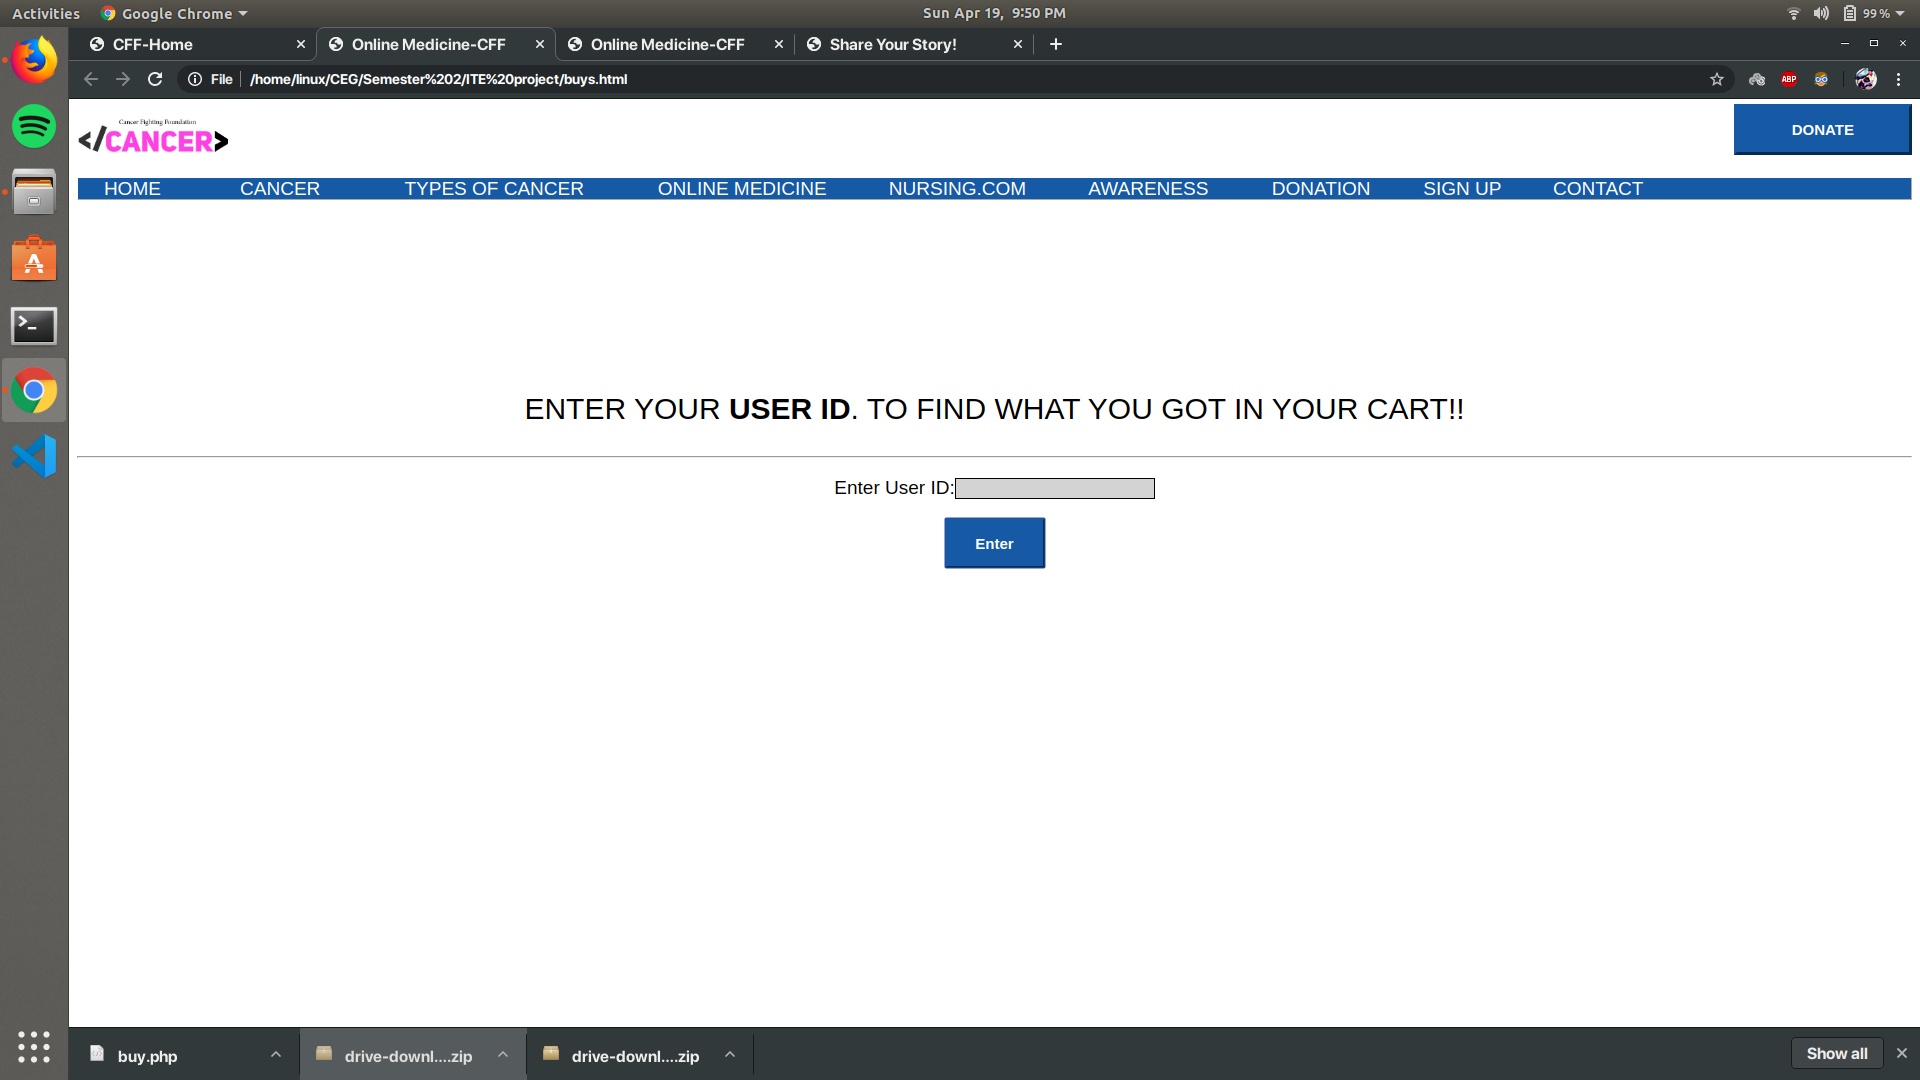
Task: Expand first drive-download zip options chevron
Action: [x=503, y=1055]
